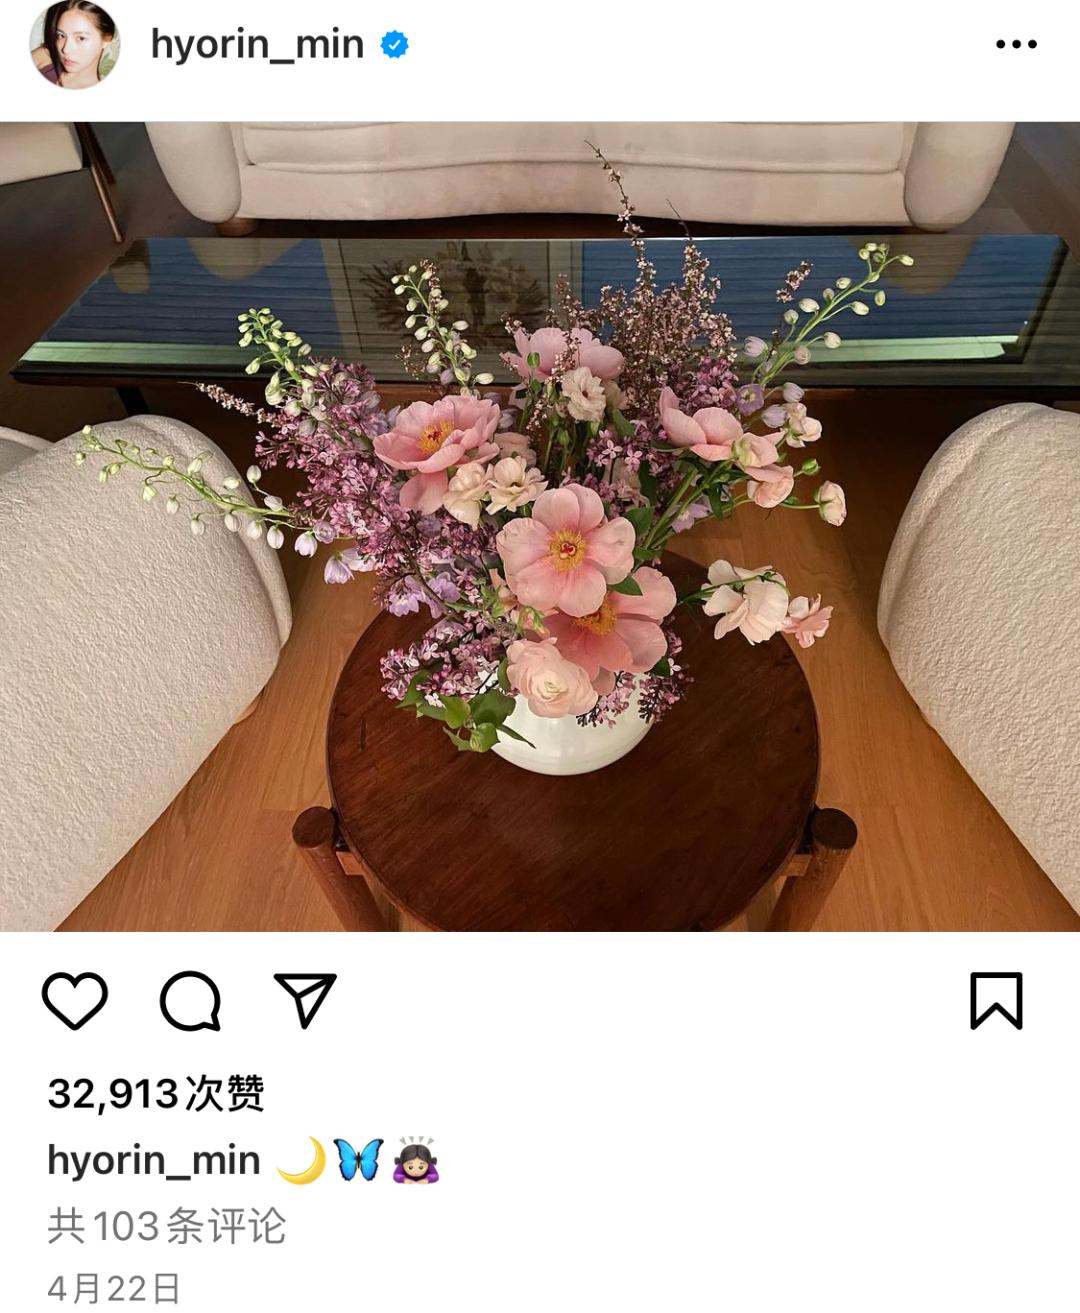The width and height of the screenshot is (1080, 1313).
Task: Share the post using the paper plane icon
Action: (x=305, y=1000)
